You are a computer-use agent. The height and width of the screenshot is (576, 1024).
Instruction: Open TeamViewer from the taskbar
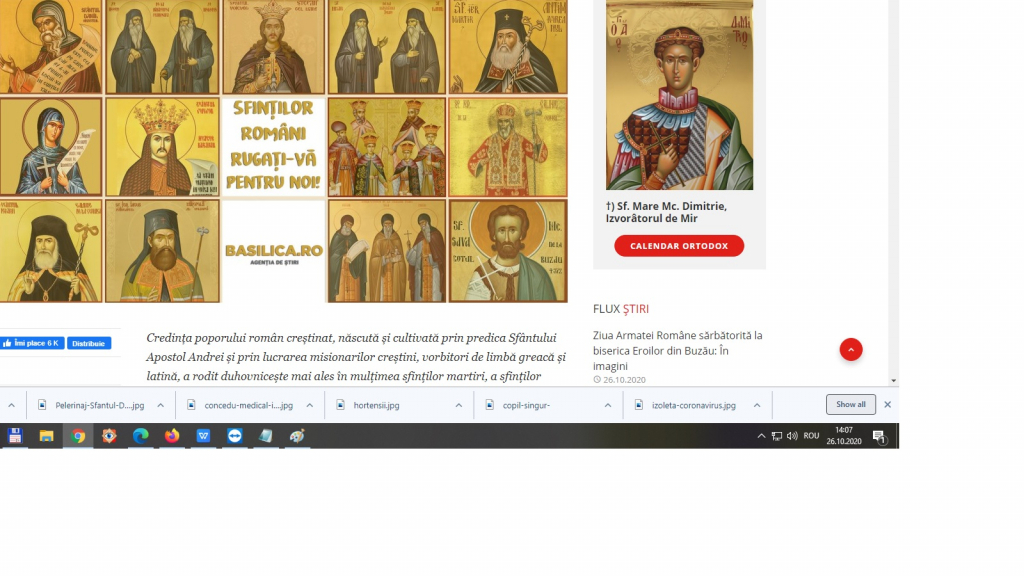(x=234, y=436)
